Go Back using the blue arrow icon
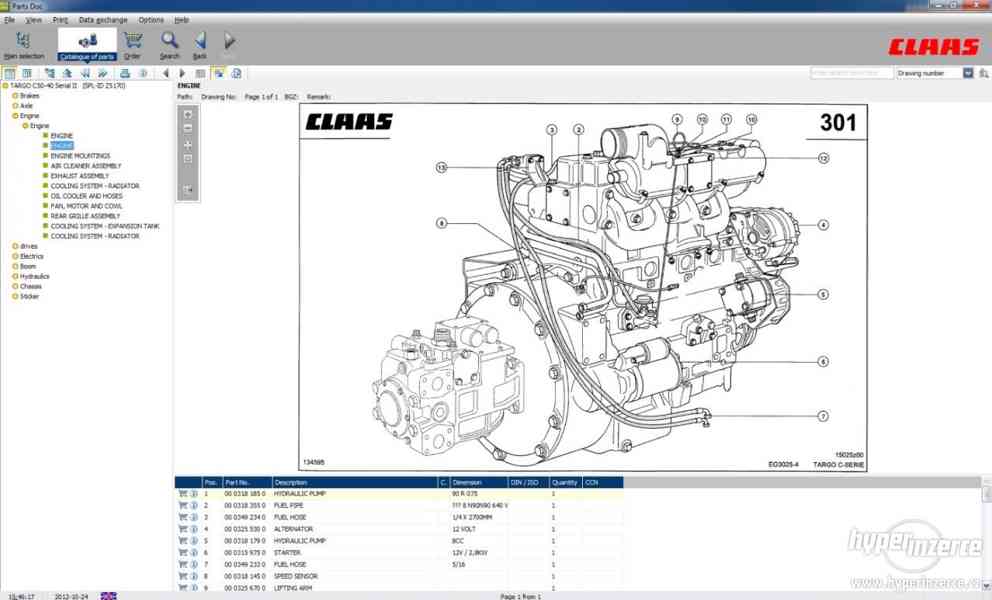 click(x=200, y=46)
